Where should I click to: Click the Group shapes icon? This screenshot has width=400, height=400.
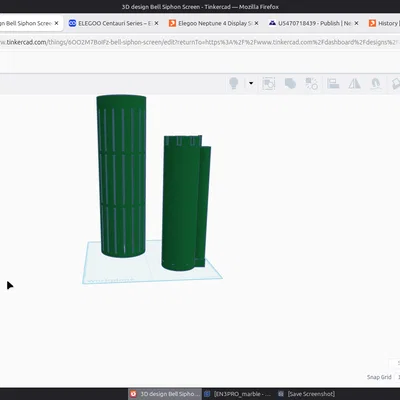point(268,84)
